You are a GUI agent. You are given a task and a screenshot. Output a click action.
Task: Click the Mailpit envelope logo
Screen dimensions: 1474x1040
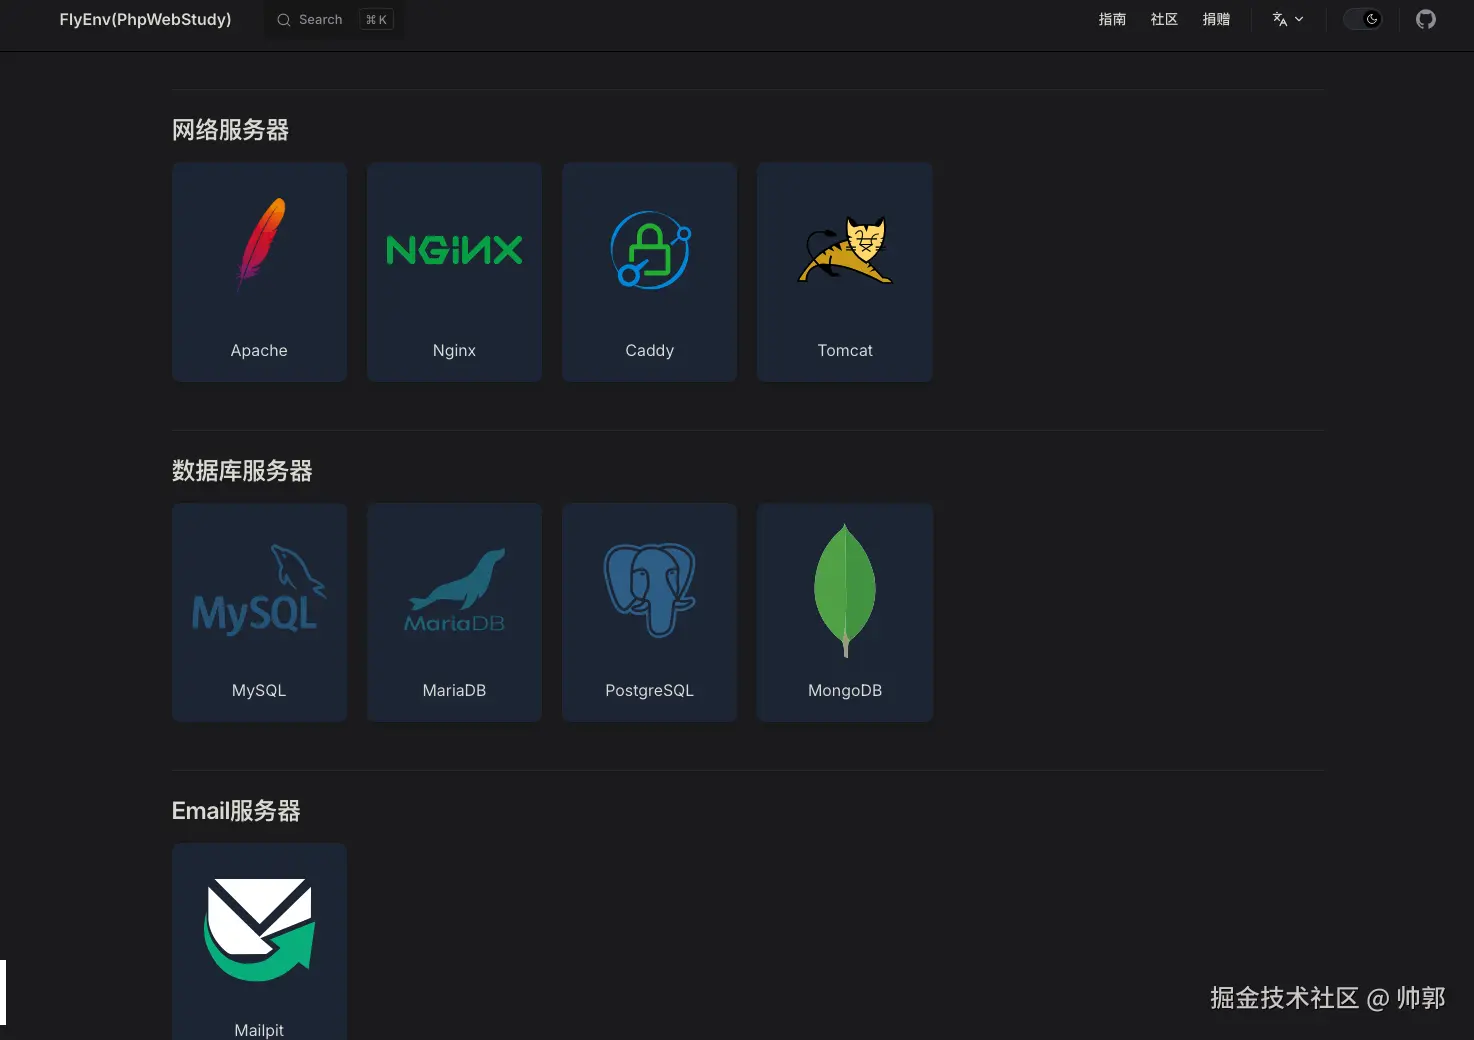click(x=259, y=929)
